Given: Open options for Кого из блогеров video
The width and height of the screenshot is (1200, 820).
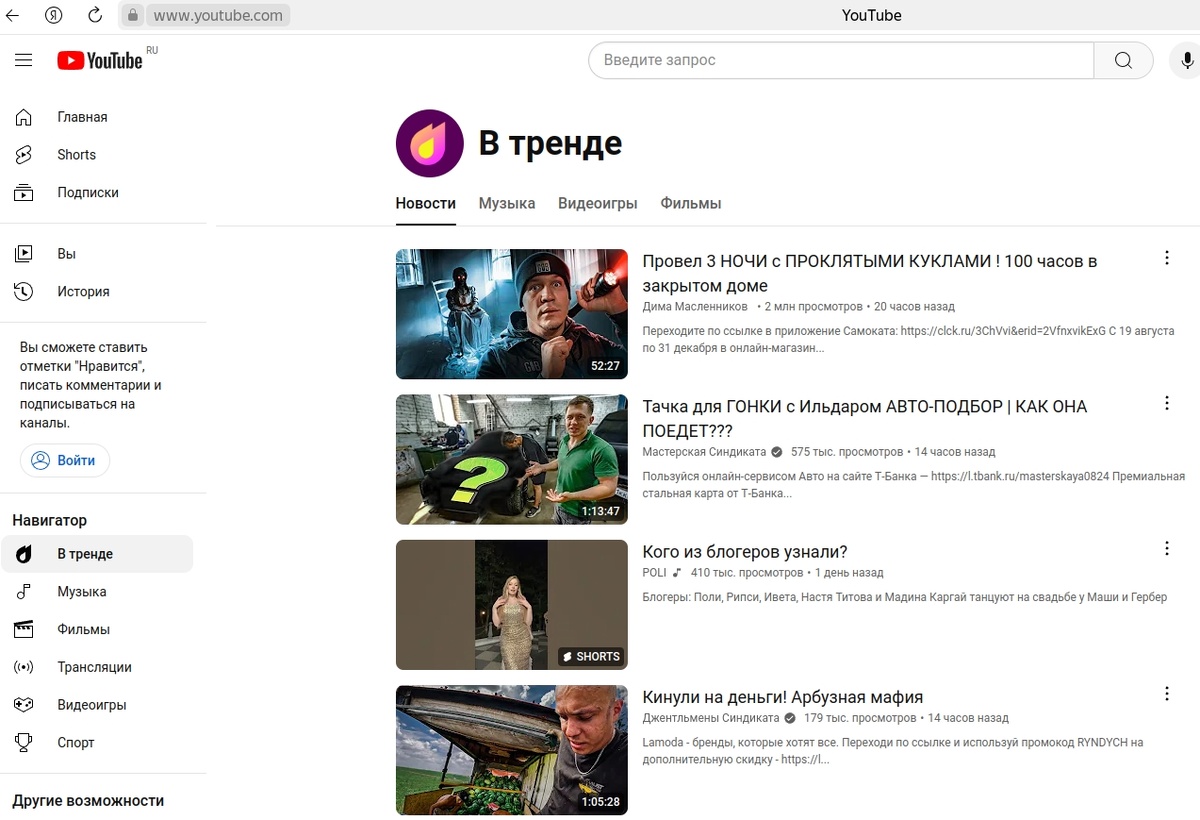Looking at the screenshot, I should (x=1166, y=549).
